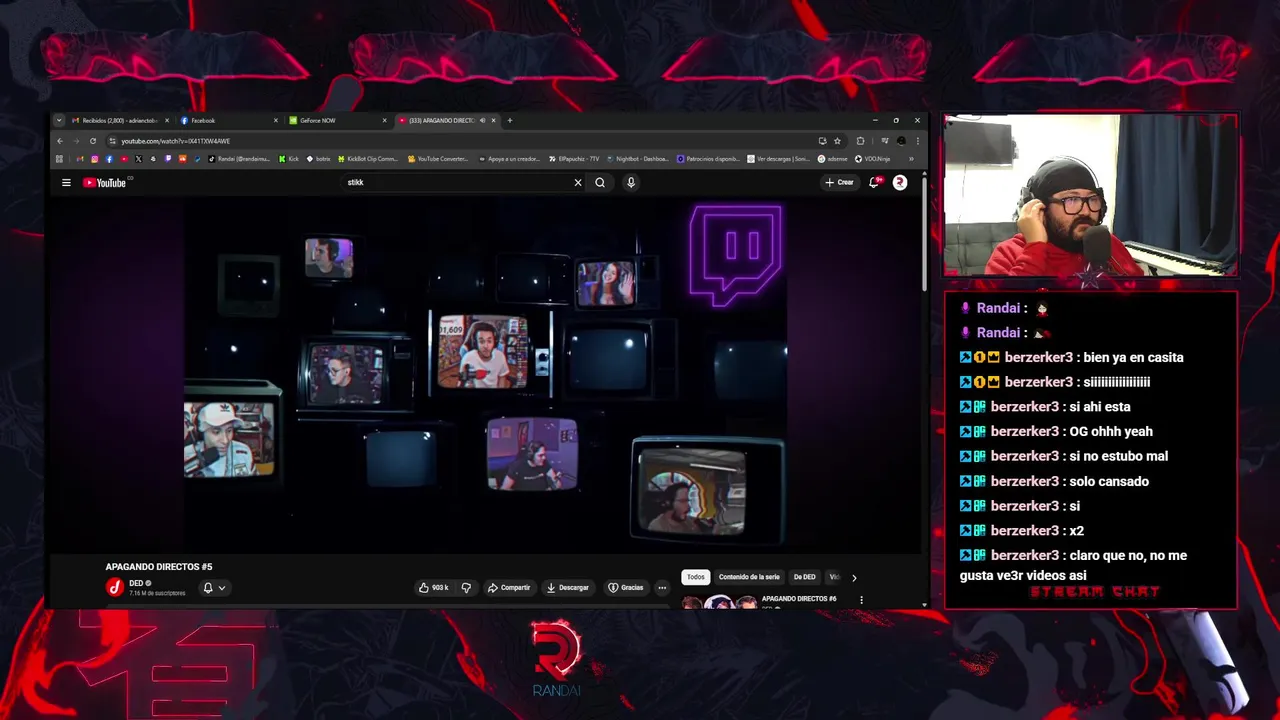Open the Nightbot Dashboard bookmark
The image size is (1280, 720).
(637, 159)
